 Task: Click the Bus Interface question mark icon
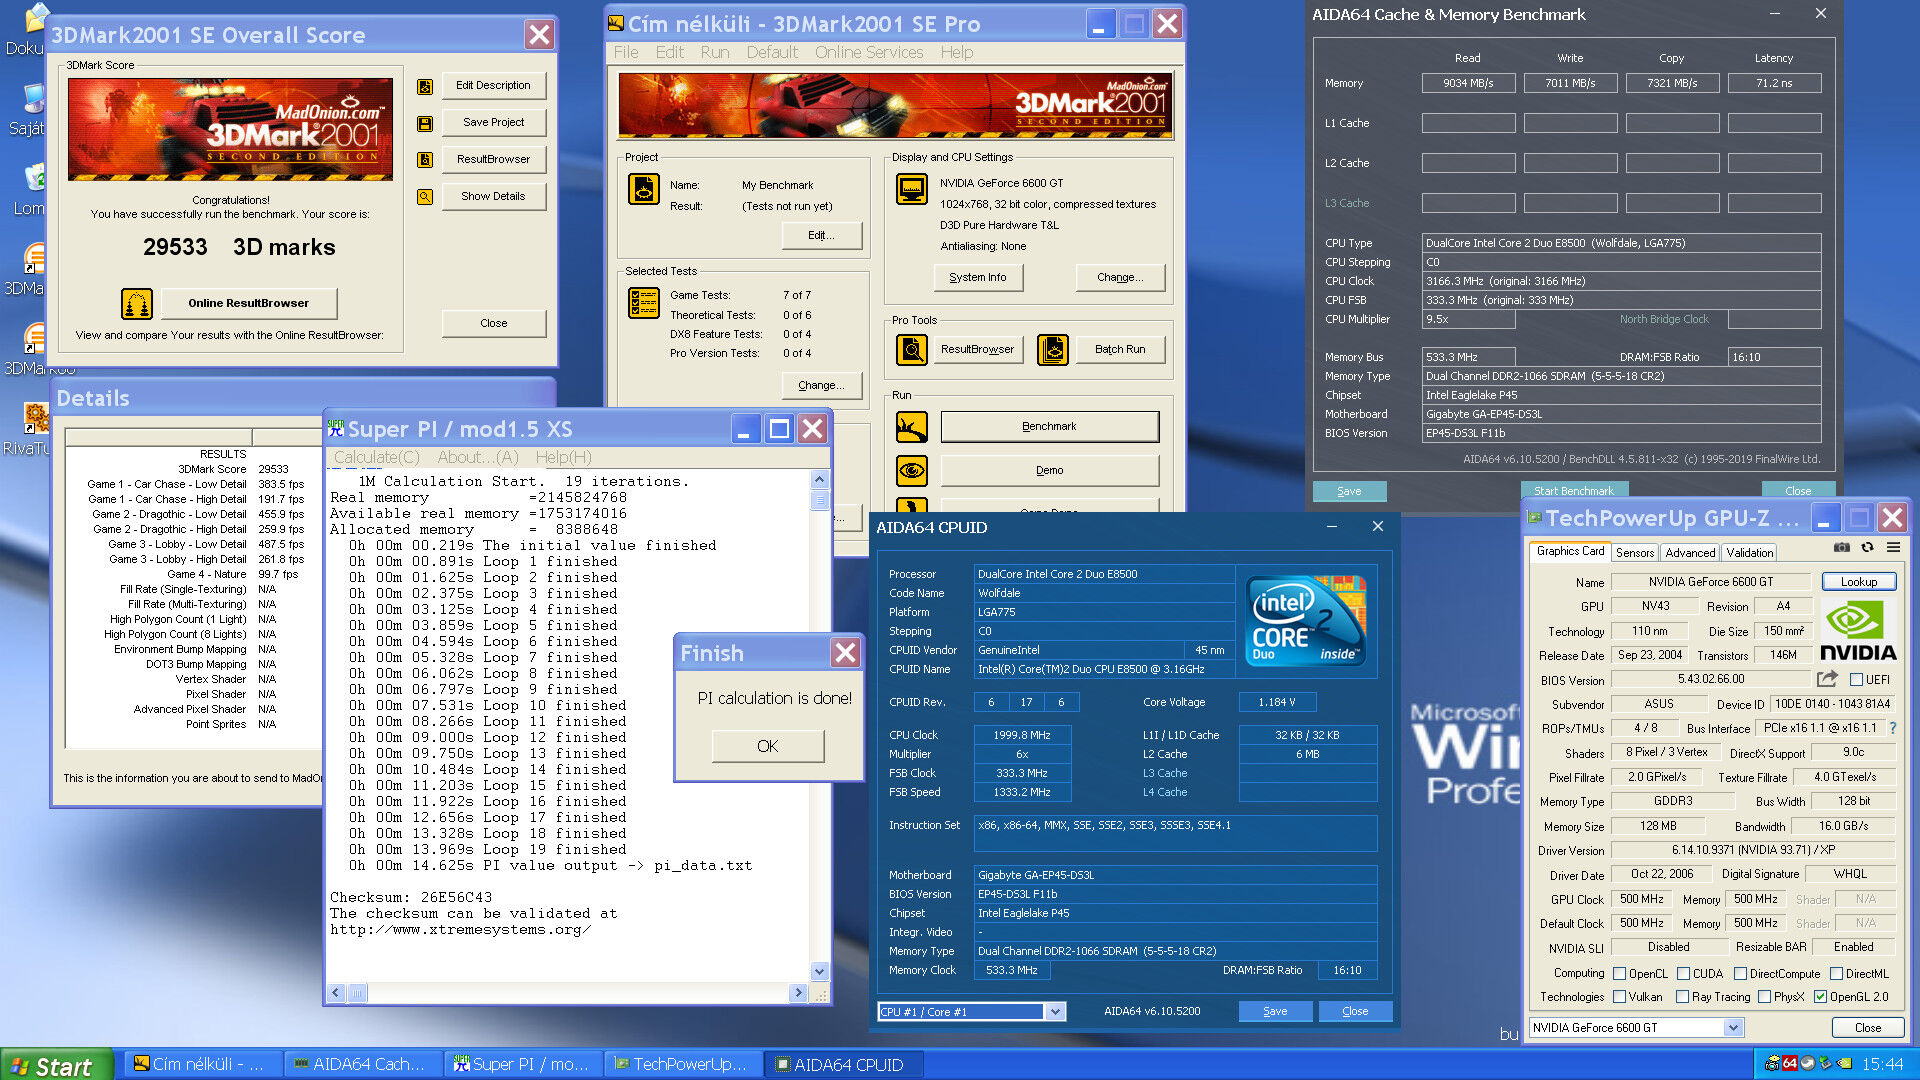pyautogui.click(x=1892, y=728)
